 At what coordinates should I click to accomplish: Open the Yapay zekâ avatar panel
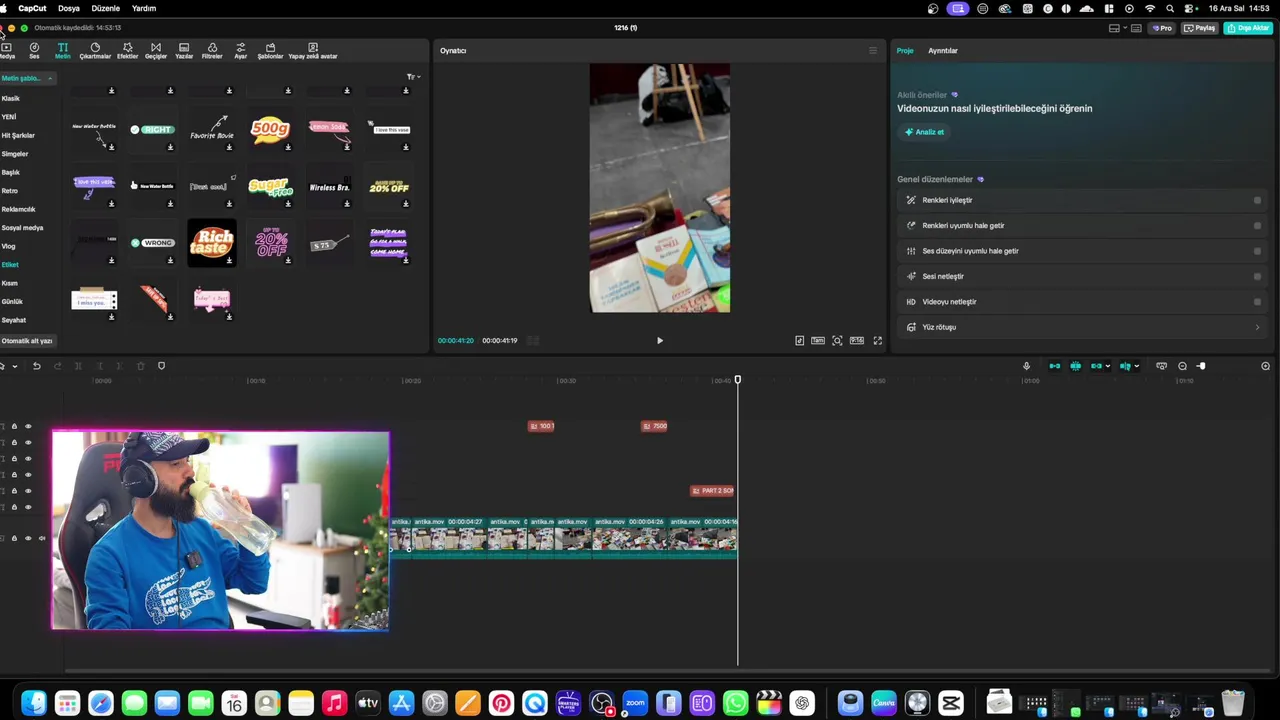click(x=313, y=50)
